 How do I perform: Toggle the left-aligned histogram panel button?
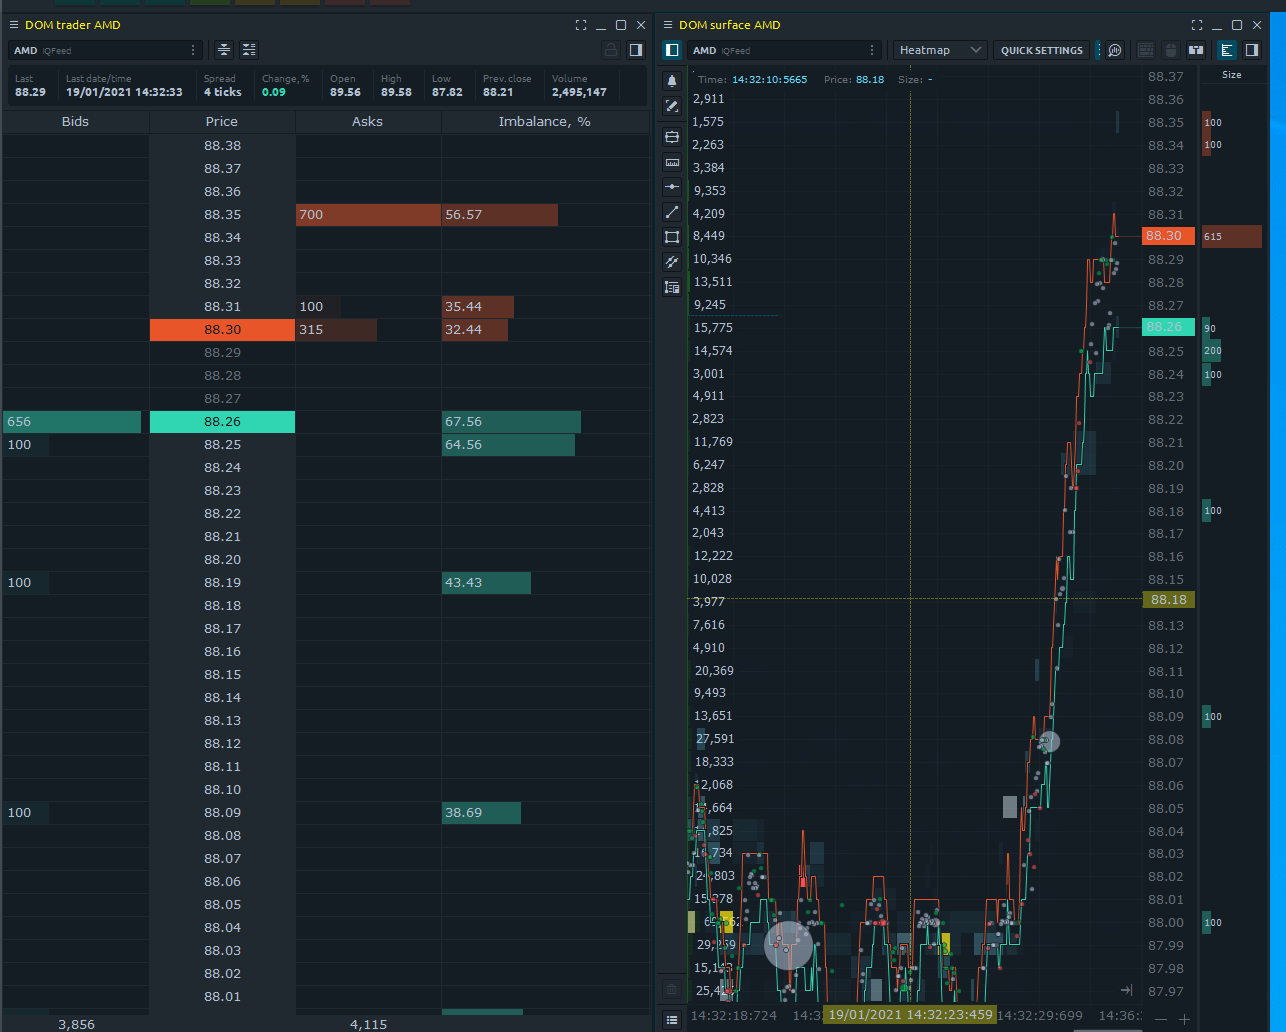pos(1227,50)
